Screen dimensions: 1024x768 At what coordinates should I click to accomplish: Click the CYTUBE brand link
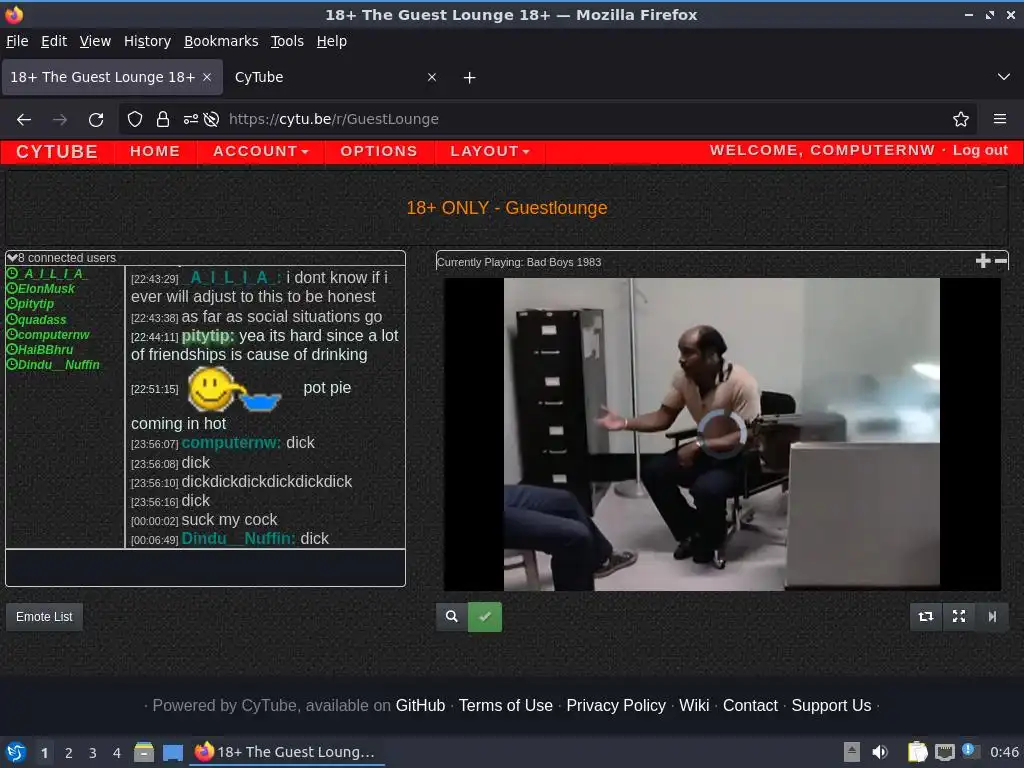click(57, 152)
